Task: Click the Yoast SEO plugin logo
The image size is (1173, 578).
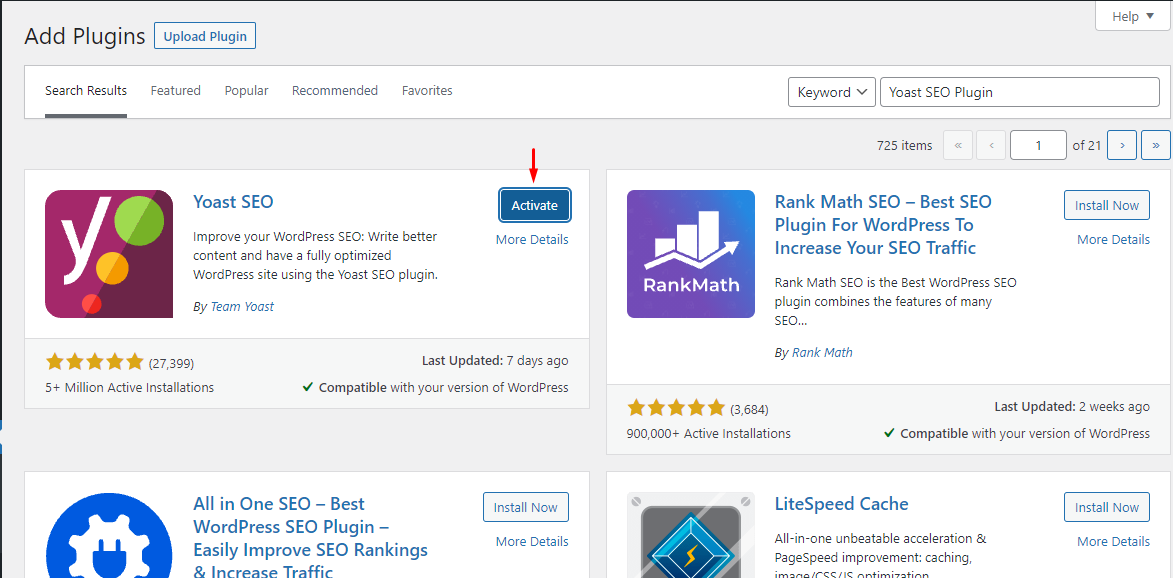Action: point(109,254)
